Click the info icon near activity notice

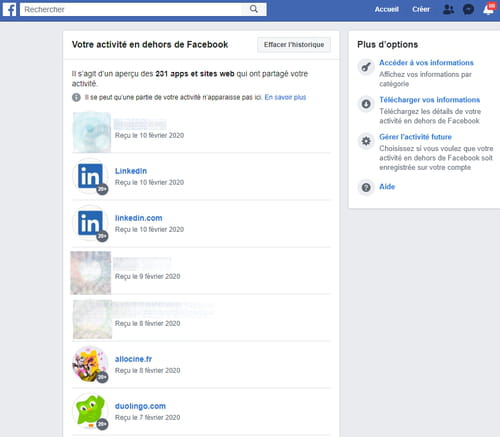click(76, 97)
